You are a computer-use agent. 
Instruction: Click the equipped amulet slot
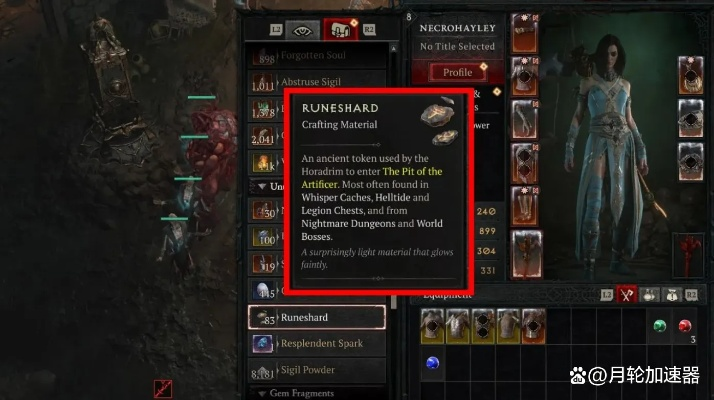(x=691, y=76)
